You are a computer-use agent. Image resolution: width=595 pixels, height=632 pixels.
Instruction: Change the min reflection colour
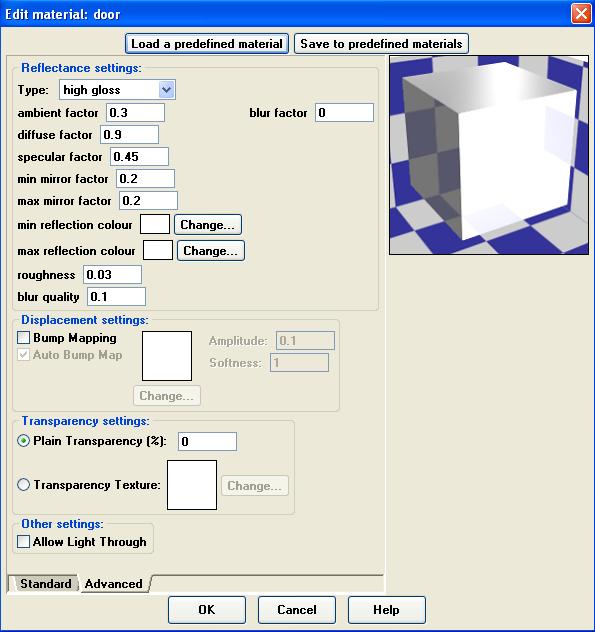click(208, 225)
